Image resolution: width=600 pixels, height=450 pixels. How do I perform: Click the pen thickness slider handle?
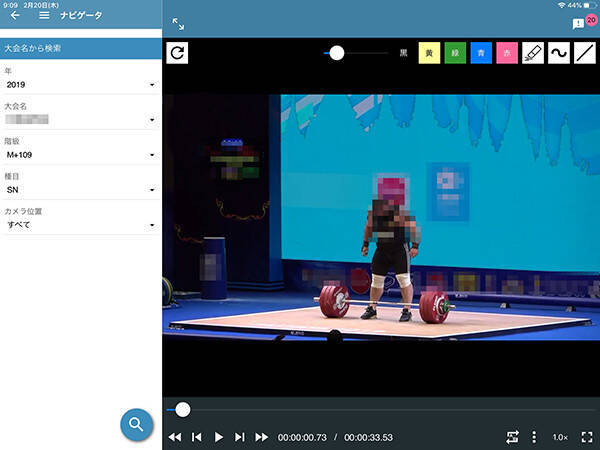tap(337, 53)
